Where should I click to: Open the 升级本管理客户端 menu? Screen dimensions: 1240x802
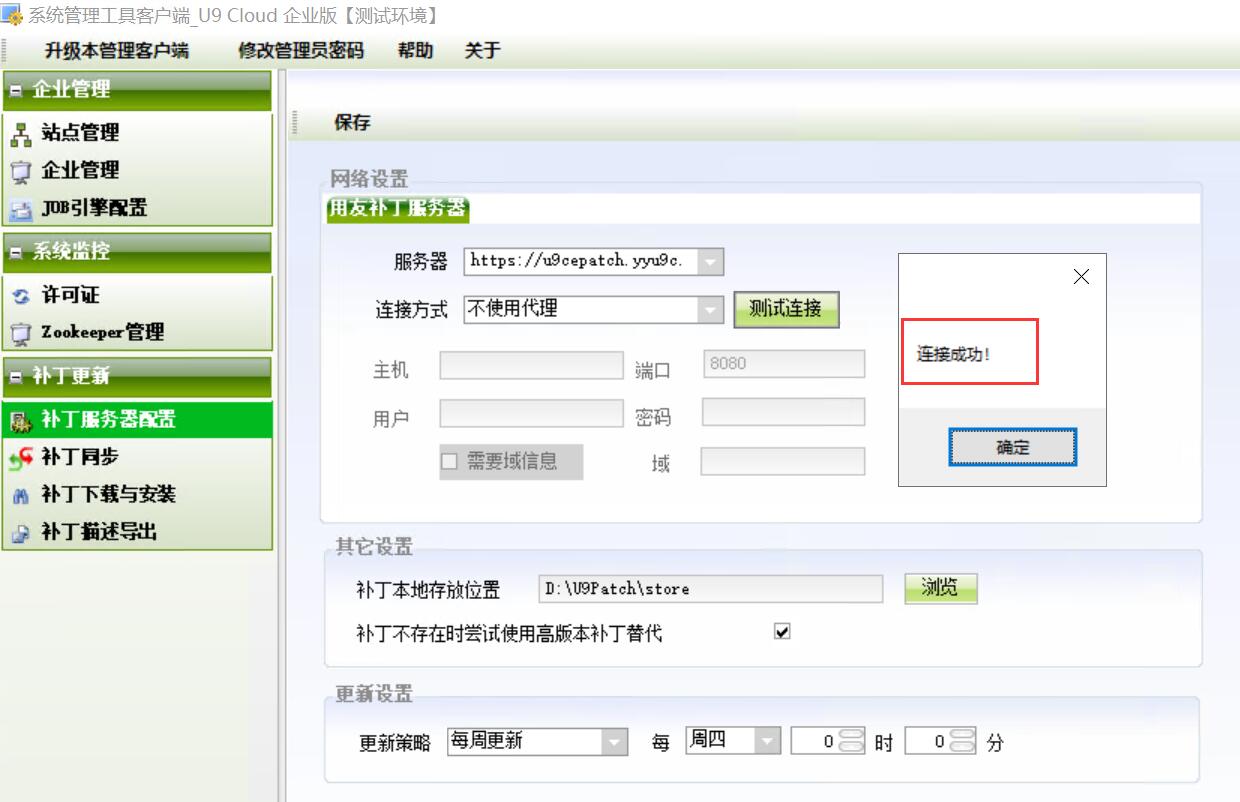coord(116,51)
